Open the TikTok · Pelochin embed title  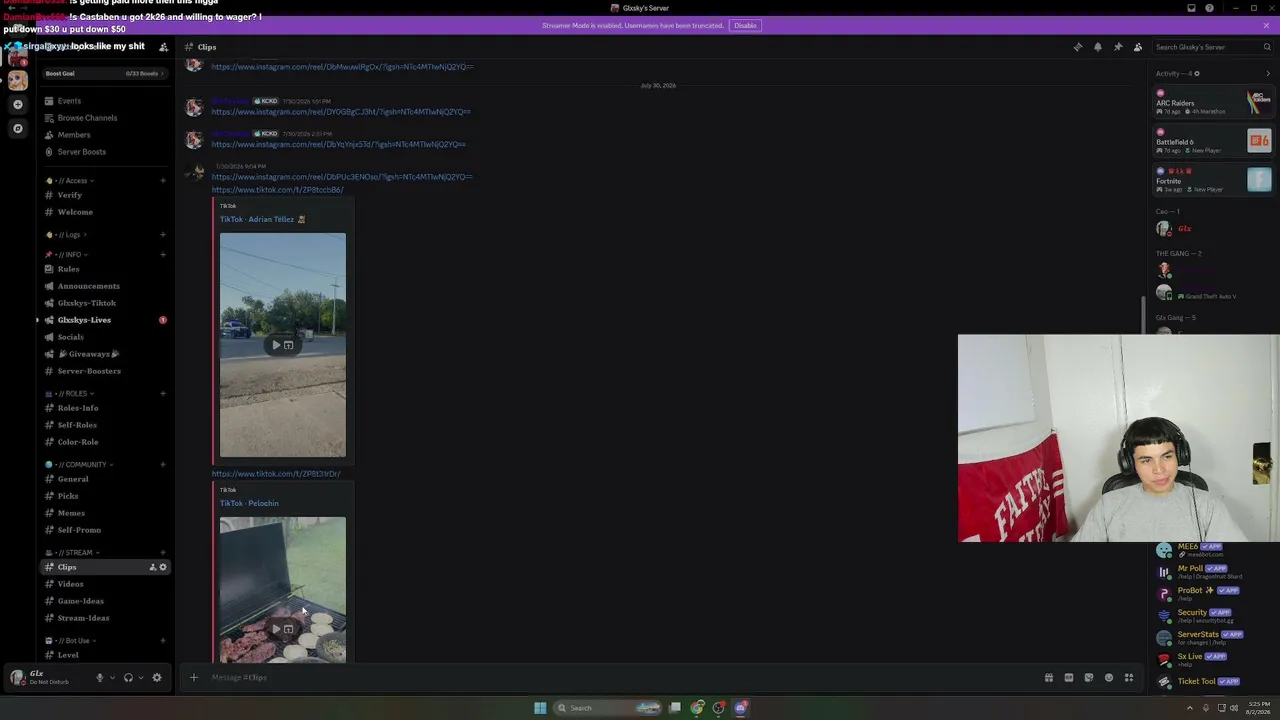pos(249,503)
